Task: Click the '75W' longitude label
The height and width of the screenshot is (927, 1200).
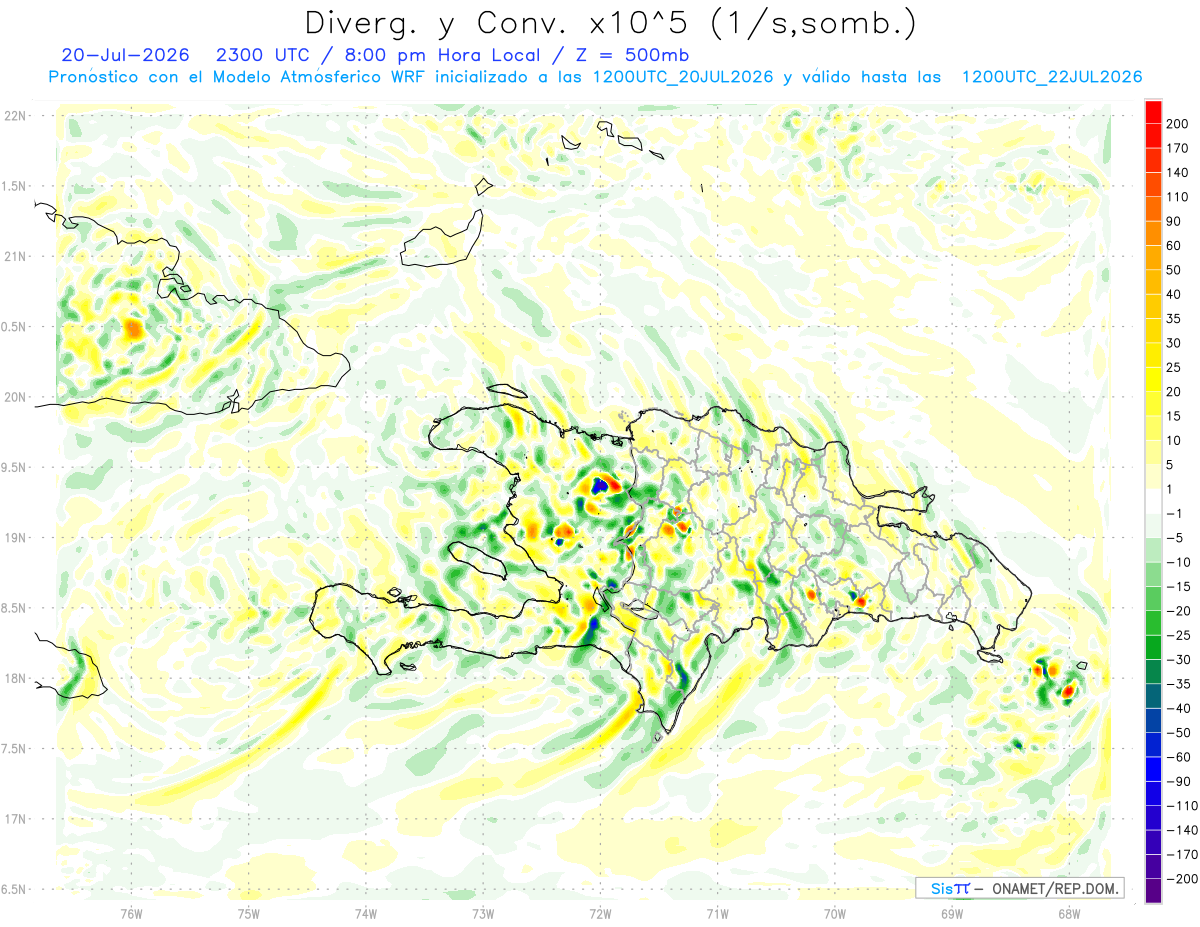Action: 248,912
